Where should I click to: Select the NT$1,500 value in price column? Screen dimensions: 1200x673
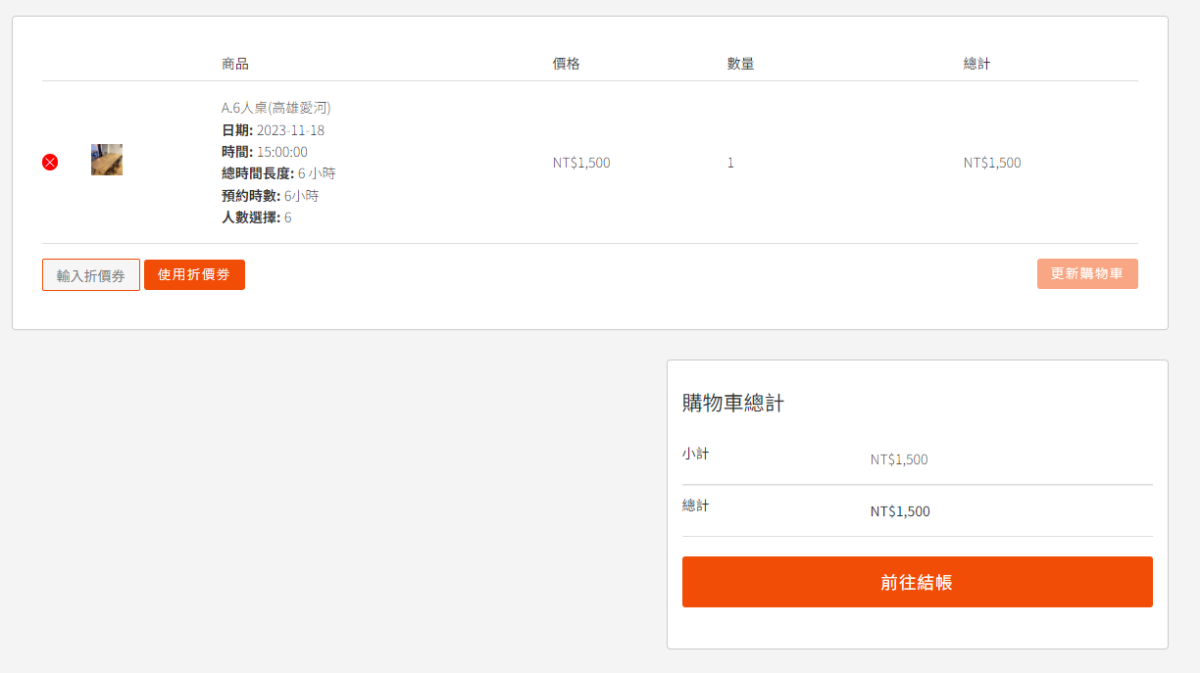click(x=581, y=163)
